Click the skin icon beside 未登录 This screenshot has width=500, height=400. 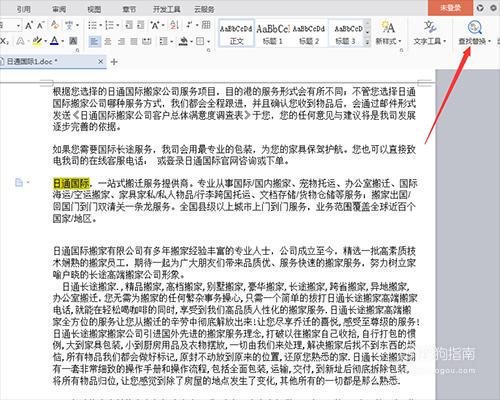480,8
